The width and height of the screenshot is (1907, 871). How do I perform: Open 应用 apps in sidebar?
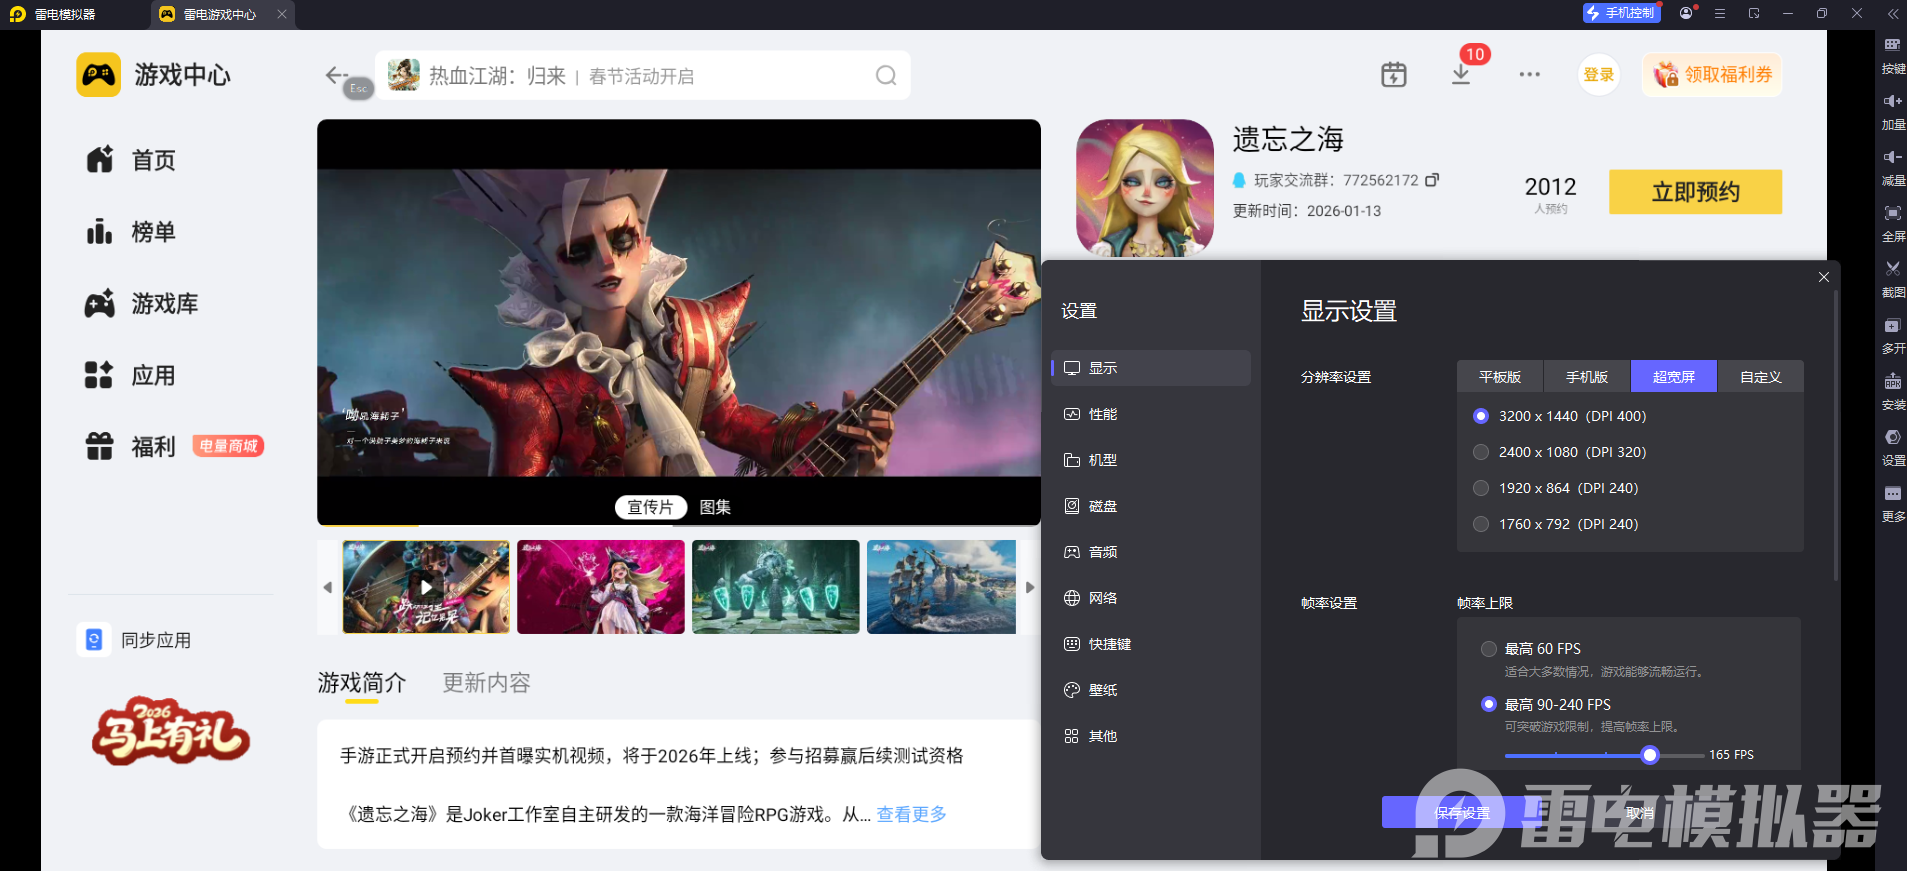131,376
